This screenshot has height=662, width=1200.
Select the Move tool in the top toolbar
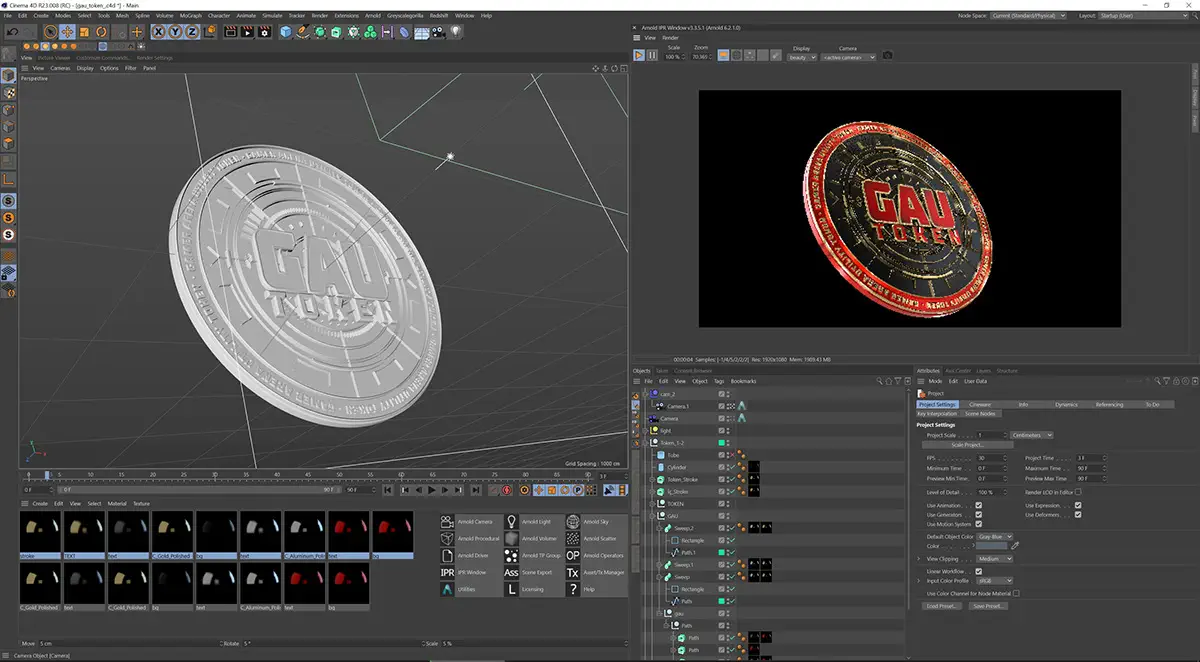tap(67, 32)
